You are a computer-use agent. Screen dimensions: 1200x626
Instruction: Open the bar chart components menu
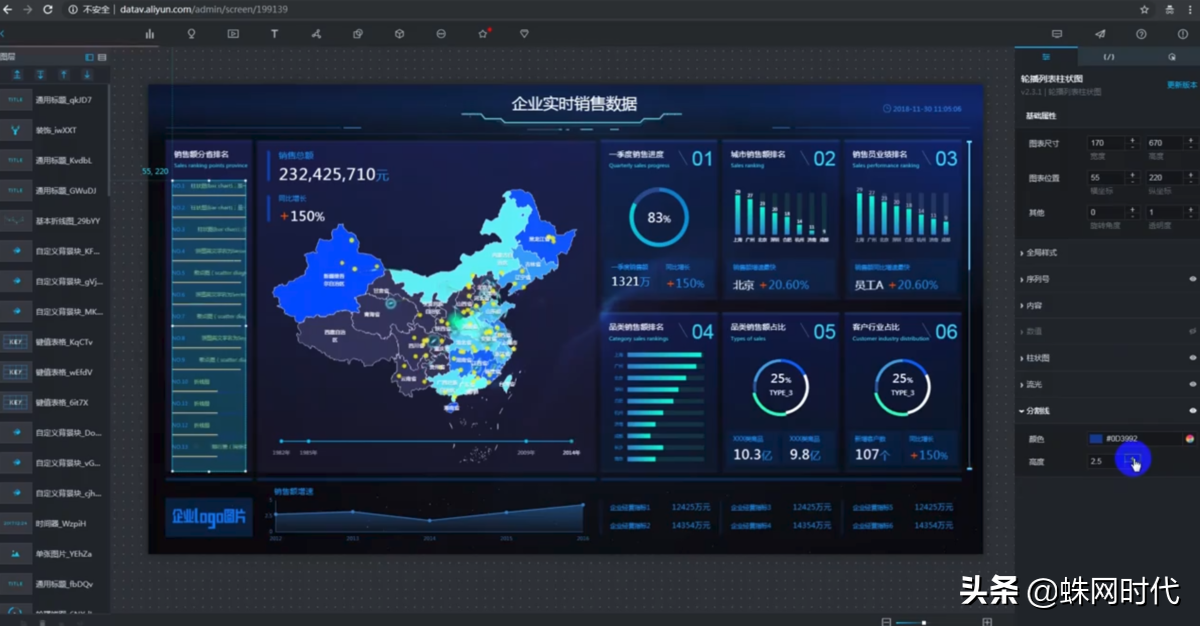pos(150,33)
